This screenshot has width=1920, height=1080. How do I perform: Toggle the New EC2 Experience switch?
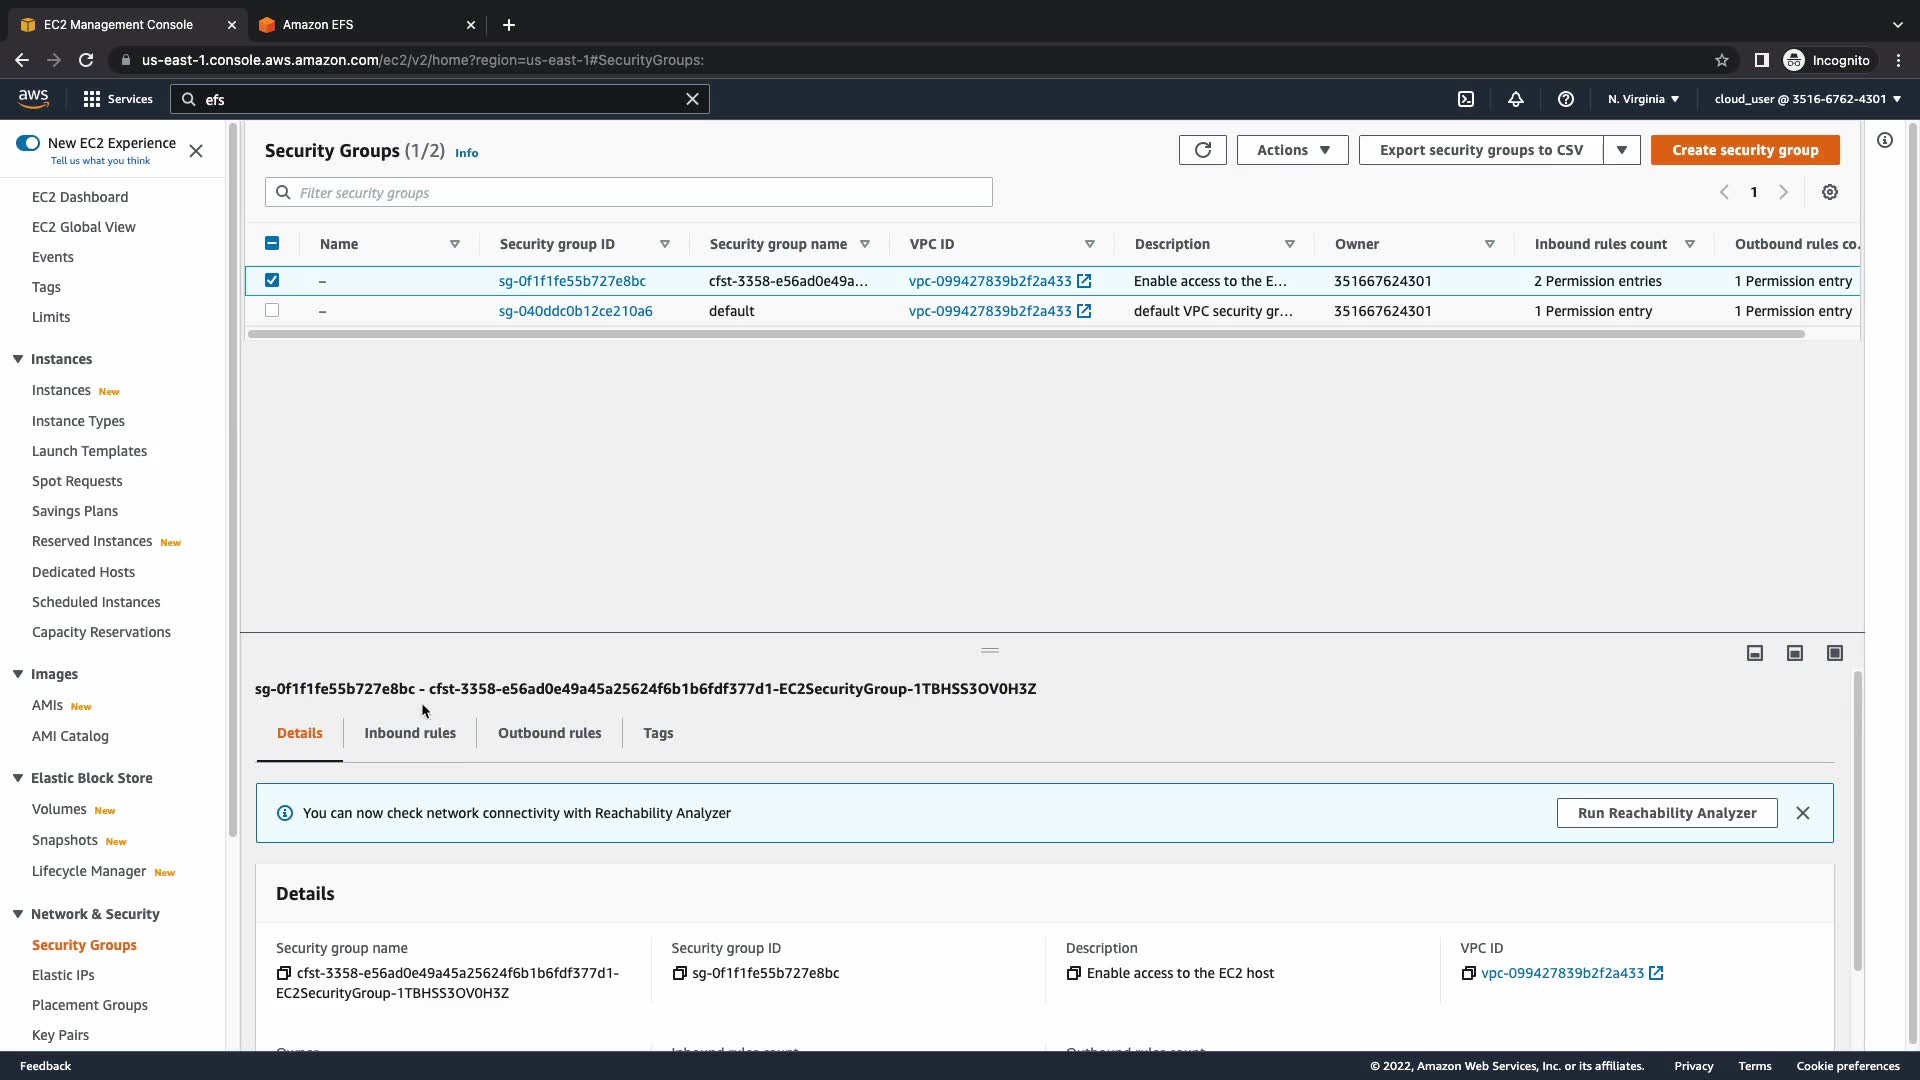[28, 143]
